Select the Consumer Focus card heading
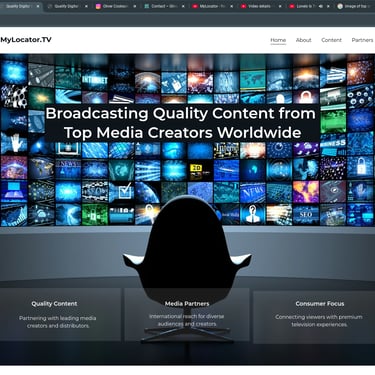Image resolution: width=375 pixels, height=375 pixels. [320, 304]
